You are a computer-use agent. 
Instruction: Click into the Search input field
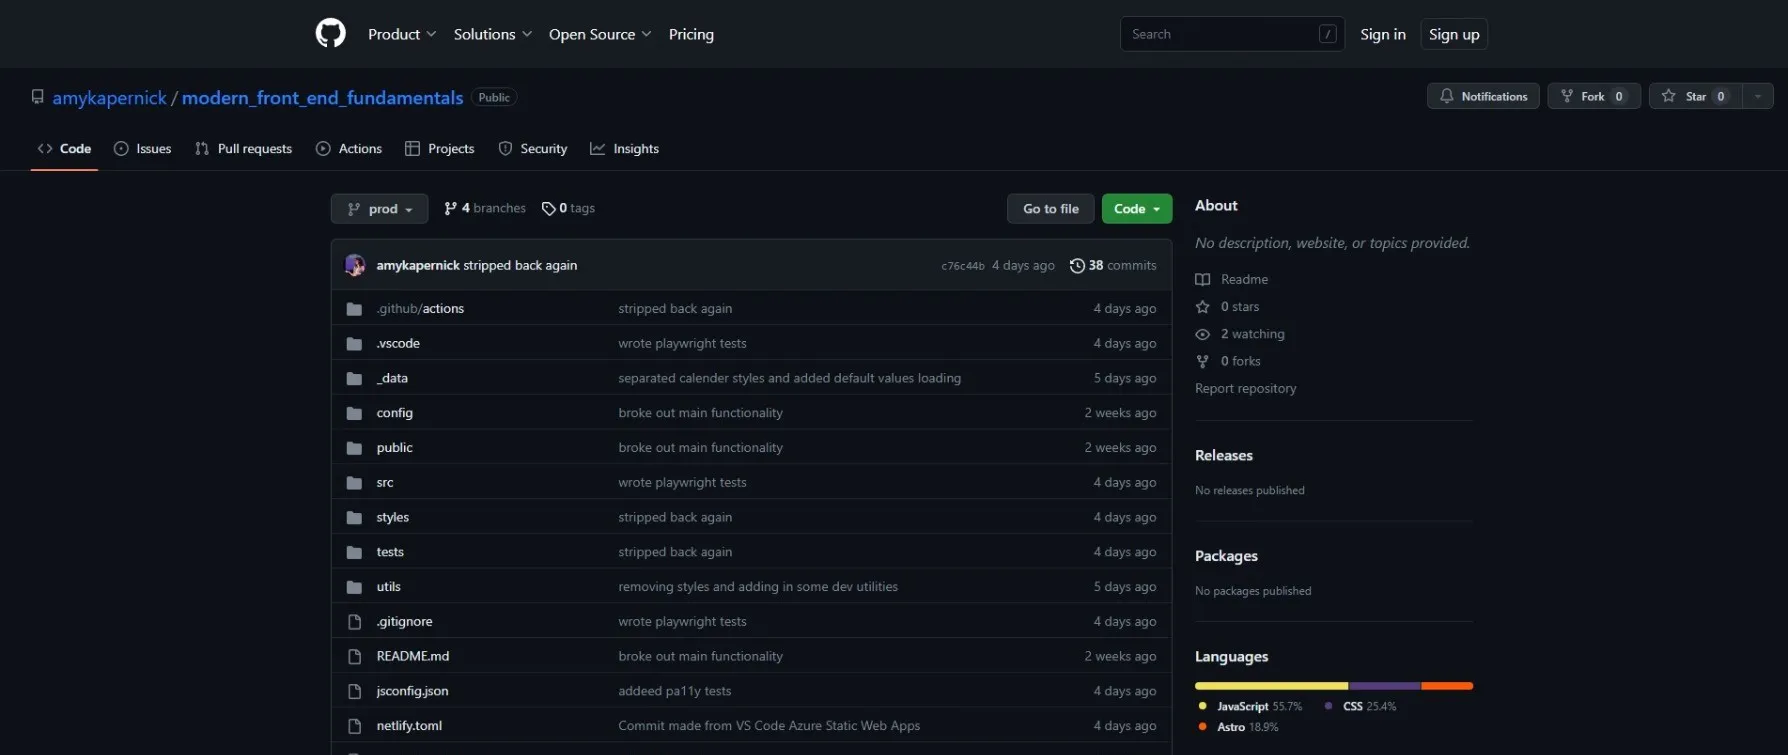coord(1220,34)
